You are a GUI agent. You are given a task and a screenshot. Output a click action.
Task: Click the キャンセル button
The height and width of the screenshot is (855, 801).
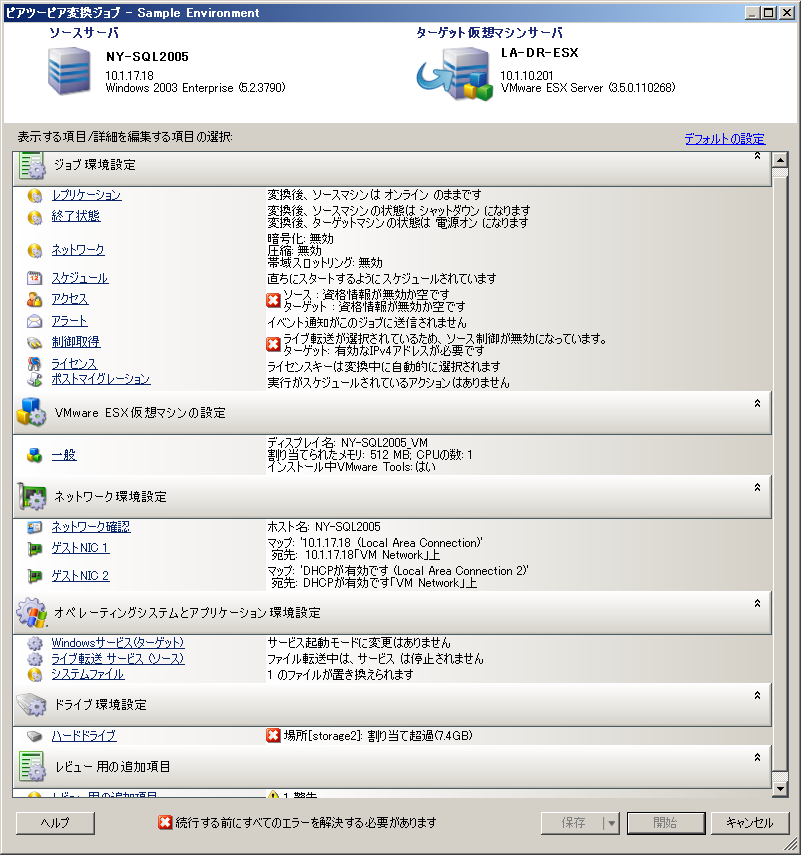[x=750, y=823]
